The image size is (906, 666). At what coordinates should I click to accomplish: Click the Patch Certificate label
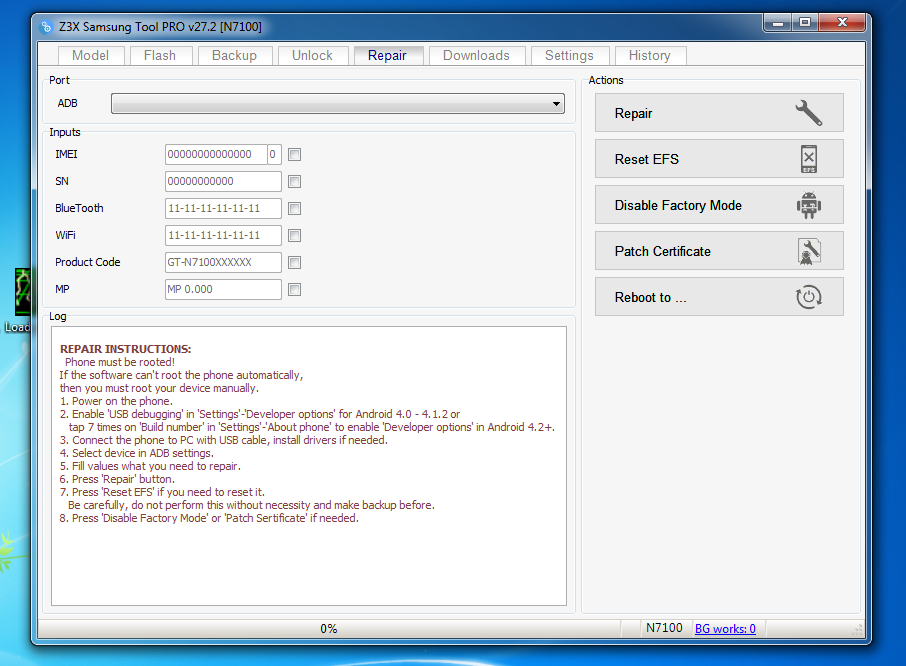[x=662, y=251]
